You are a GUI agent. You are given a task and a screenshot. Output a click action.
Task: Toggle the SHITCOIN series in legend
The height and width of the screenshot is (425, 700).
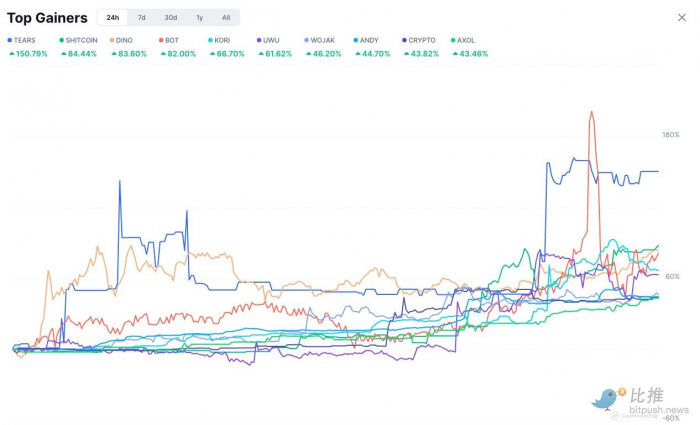point(81,40)
